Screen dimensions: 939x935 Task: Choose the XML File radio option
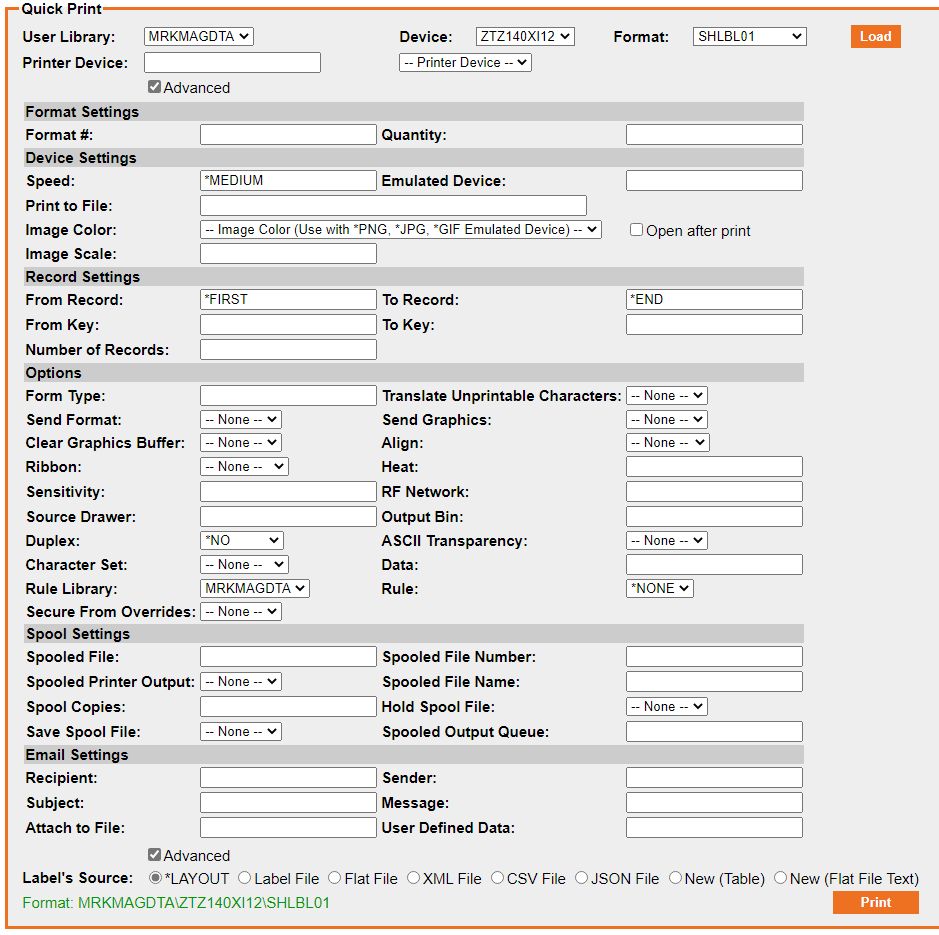point(413,877)
